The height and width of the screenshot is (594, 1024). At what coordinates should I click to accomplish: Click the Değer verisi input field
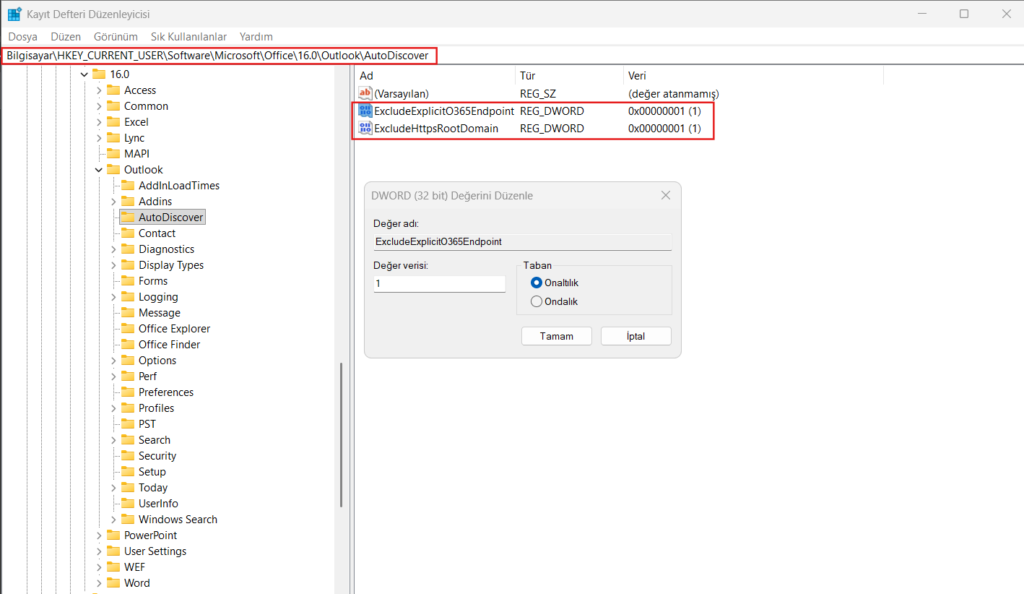pyautogui.click(x=438, y=283)
